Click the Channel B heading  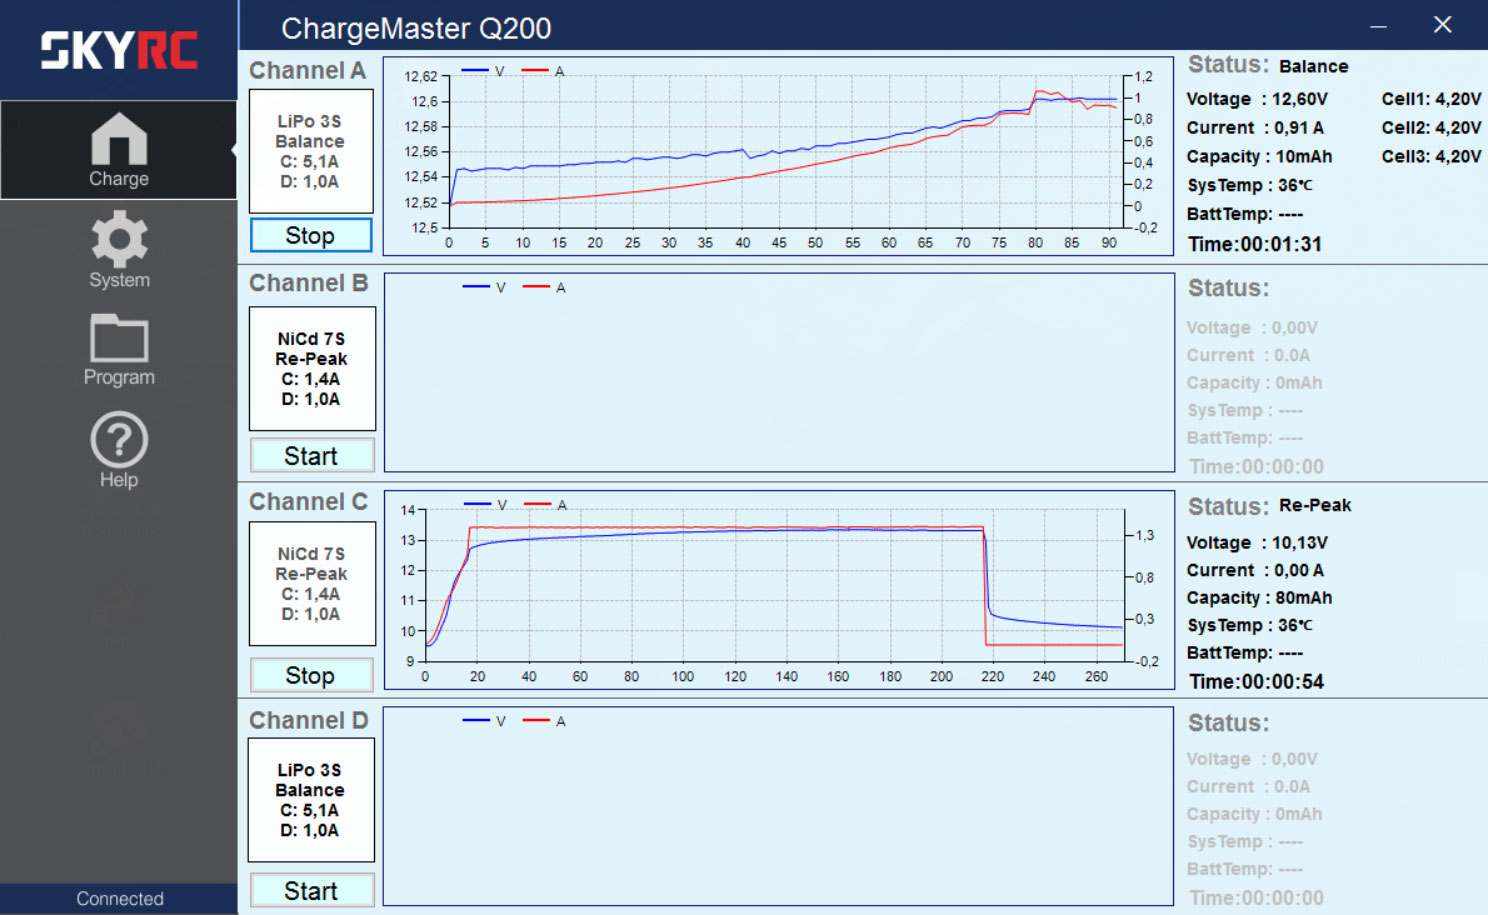(x=309, y=283)
